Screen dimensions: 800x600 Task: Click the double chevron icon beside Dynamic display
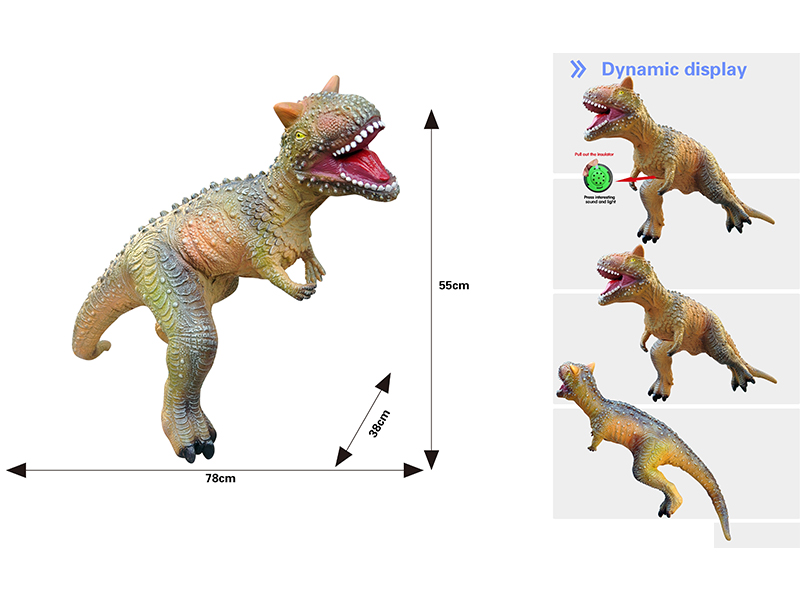(578, 69)
